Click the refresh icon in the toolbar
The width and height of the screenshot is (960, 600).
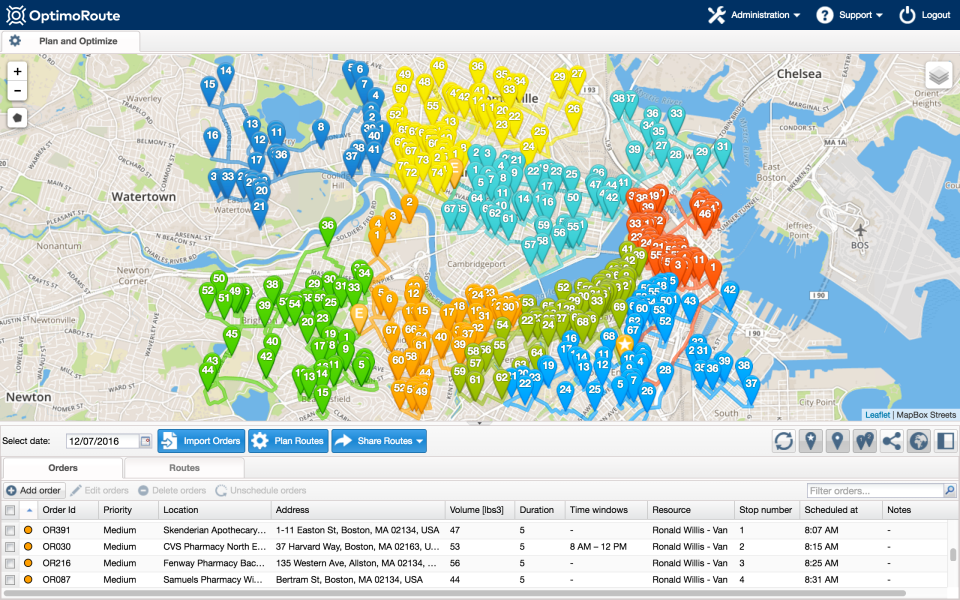[x=784, y=441]
